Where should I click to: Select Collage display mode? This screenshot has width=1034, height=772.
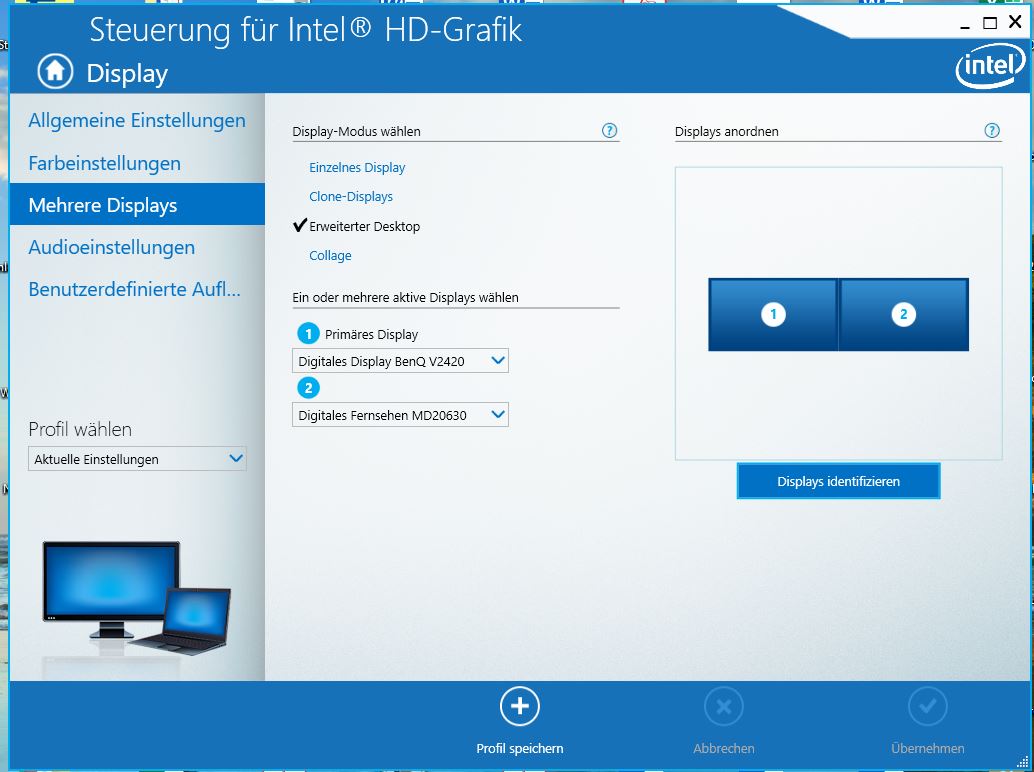point(330,255)
